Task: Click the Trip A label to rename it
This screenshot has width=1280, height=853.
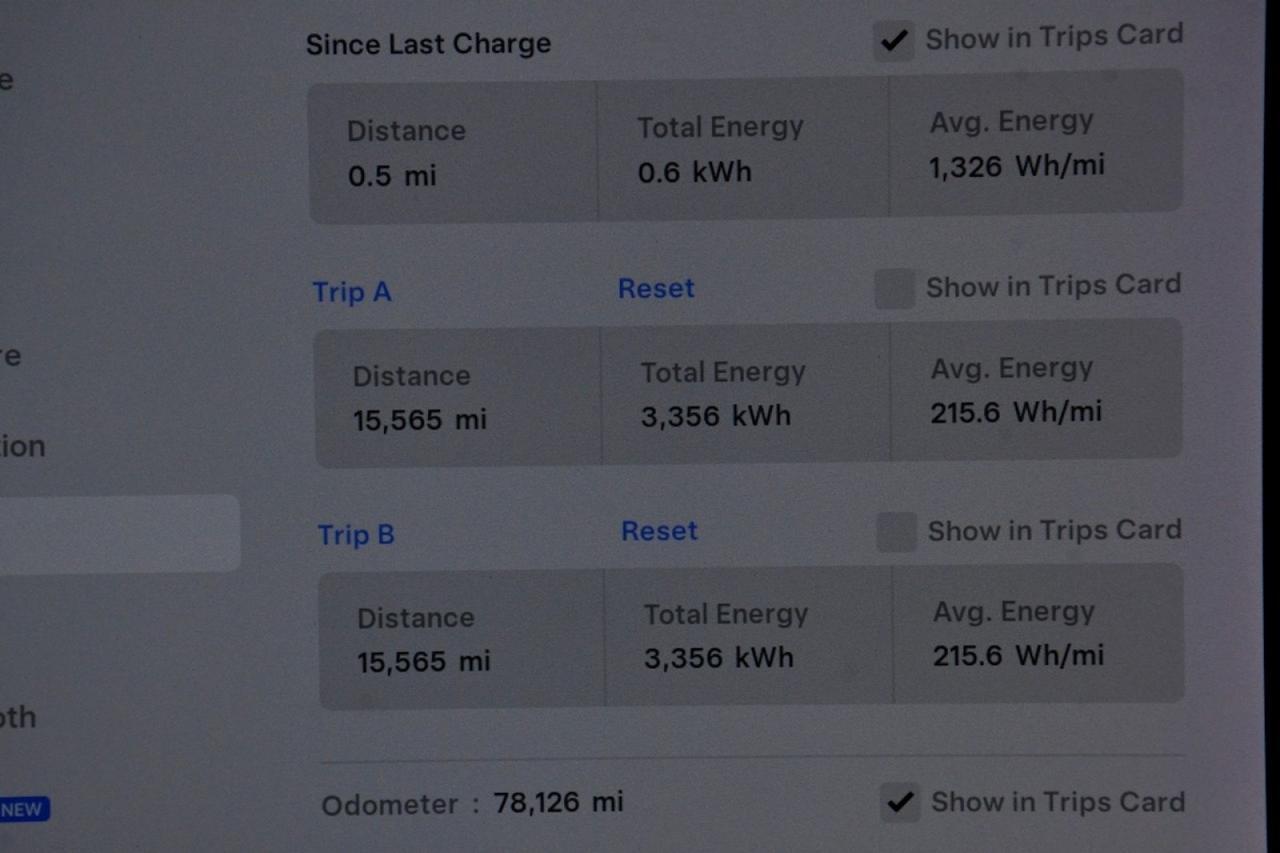Action: pyautogui.click(x=351, y=292)
